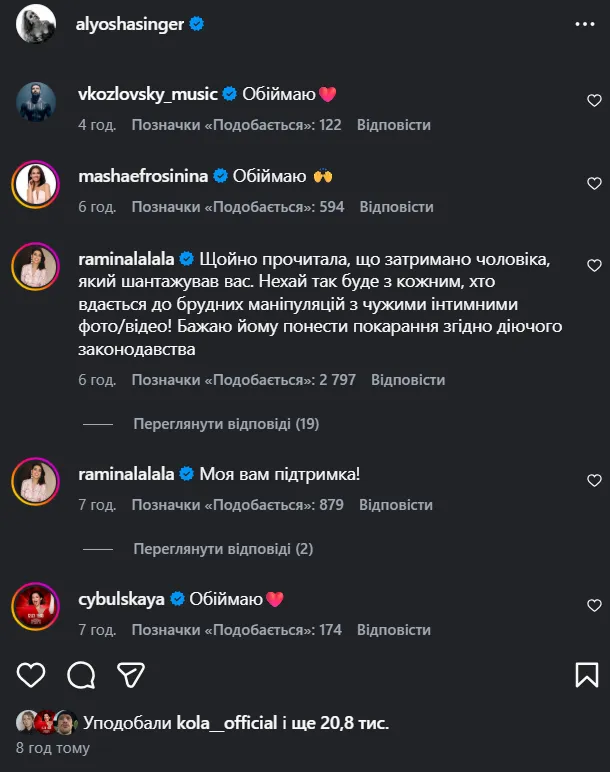Screen dimensions: 610x772
Task: Like the vkozlovsky_music comment heart
Action: pos(594,100)
